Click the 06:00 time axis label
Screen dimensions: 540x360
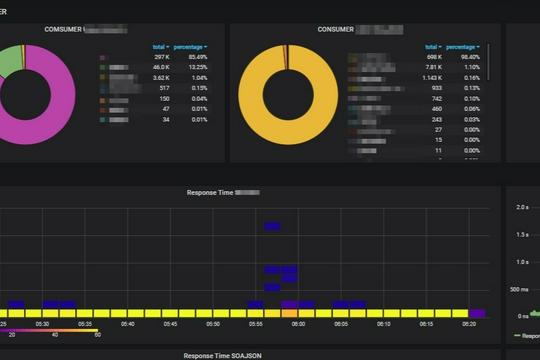[x=298, y=324]
